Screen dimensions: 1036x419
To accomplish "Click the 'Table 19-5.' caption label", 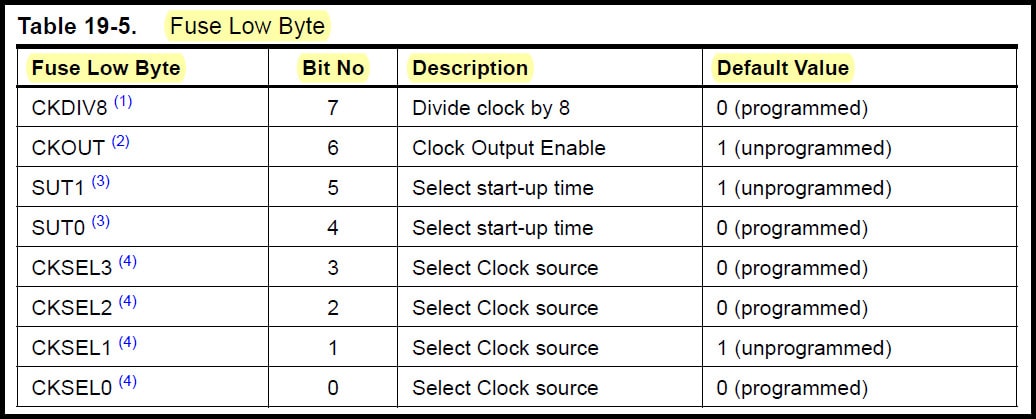I will pos(77,26).
